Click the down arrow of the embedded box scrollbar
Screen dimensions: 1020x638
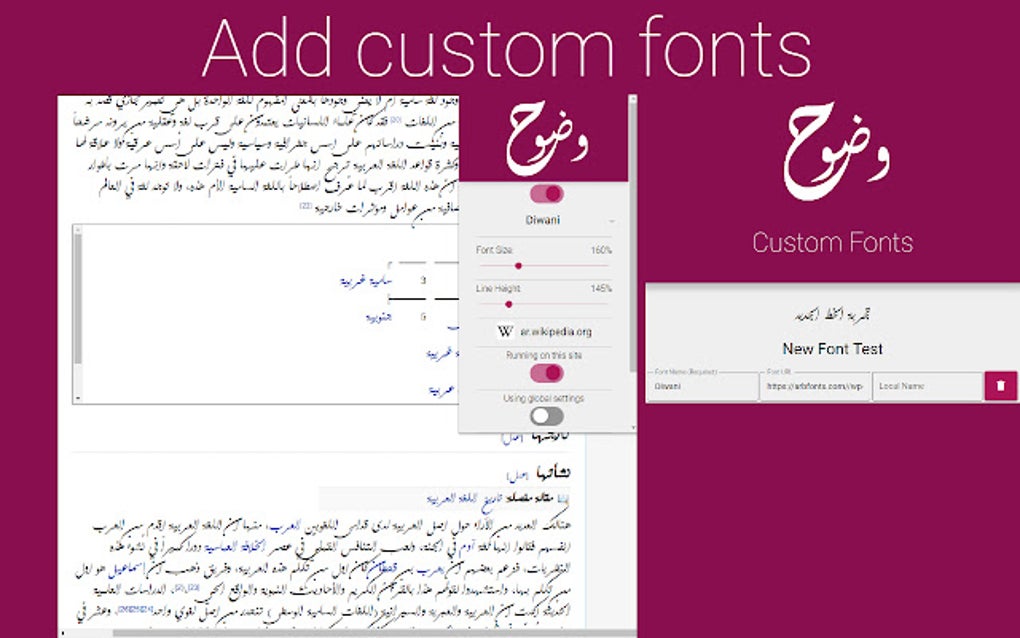(78, 397)
